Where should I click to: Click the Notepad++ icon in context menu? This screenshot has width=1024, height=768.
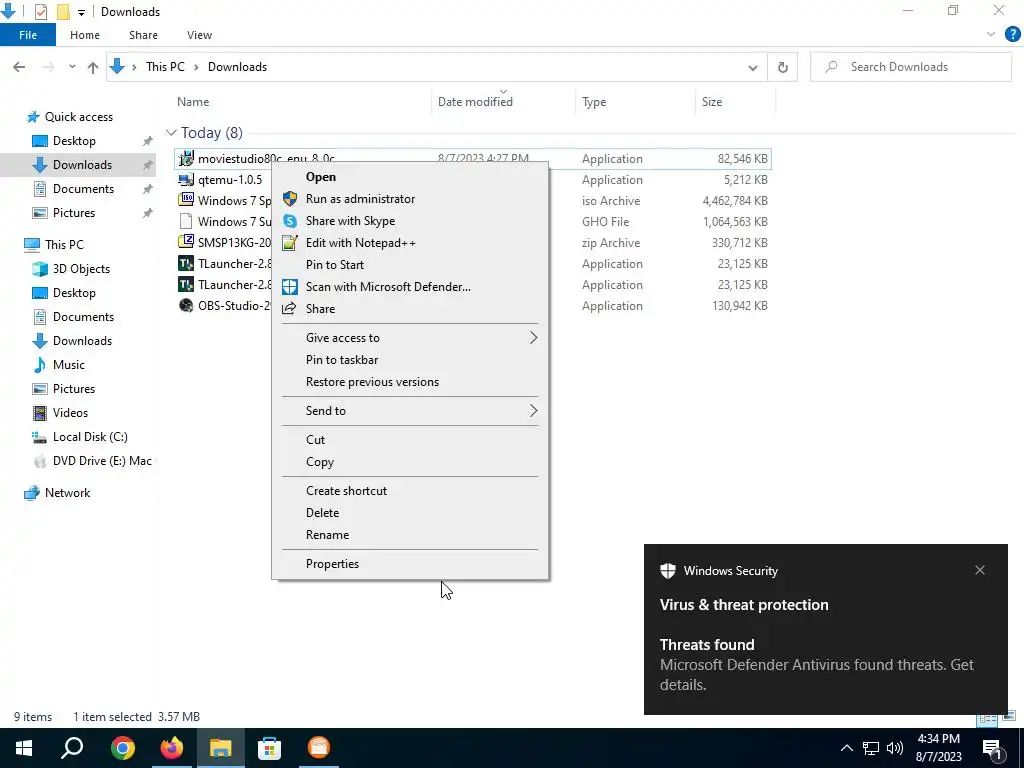[x=289, y=243]
